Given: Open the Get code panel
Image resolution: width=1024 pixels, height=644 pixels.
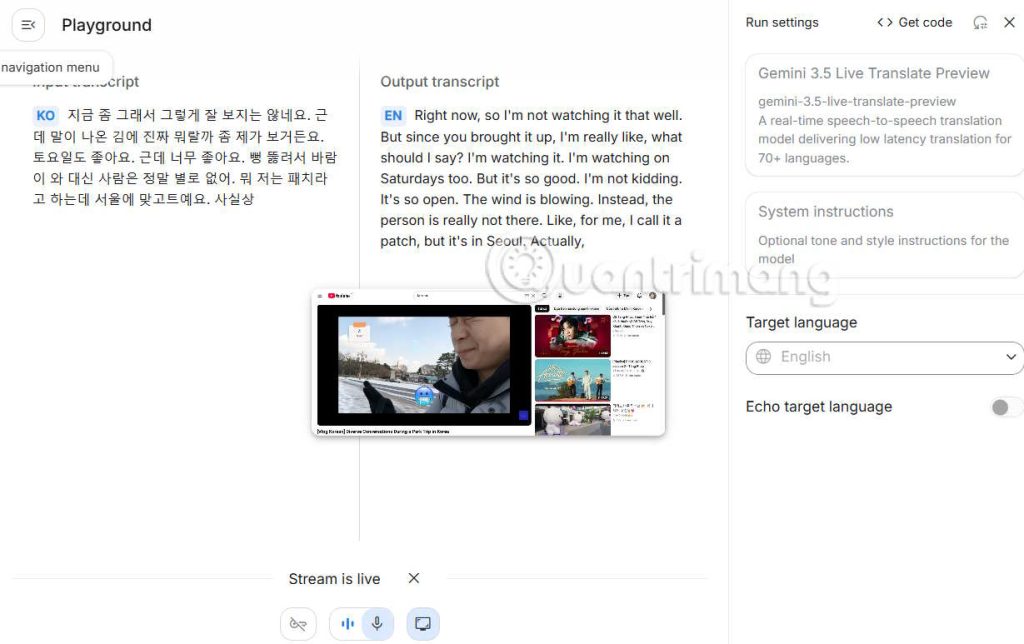Looking at the screenshot, I should coord(914,22).
